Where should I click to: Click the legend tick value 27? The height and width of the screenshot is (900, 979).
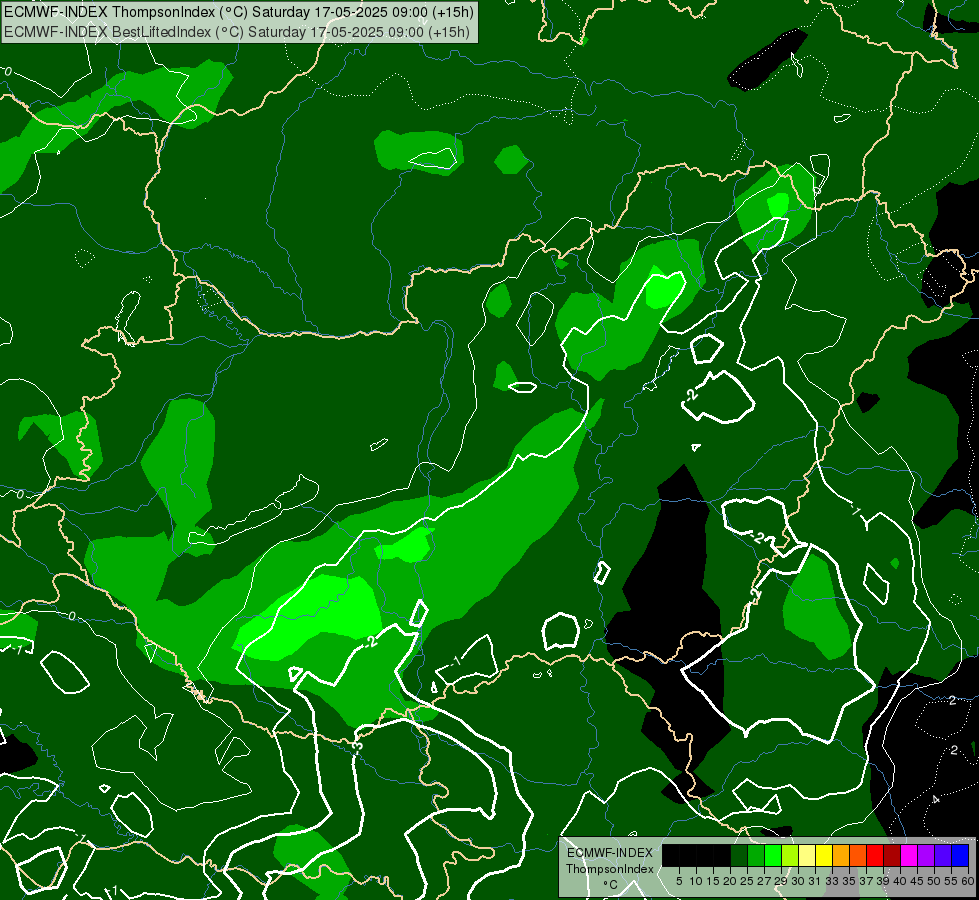pyautogui.click(x=764, y=881)
